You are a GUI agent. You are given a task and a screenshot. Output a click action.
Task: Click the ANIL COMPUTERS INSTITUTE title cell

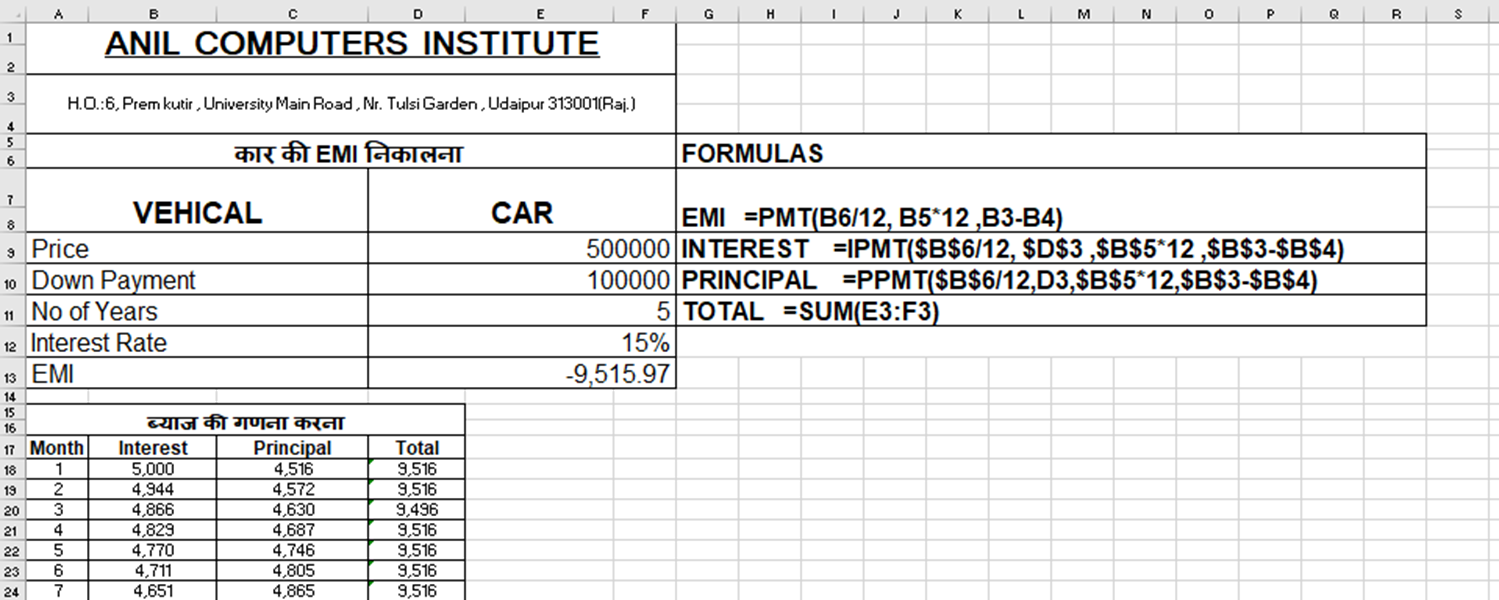pos(351,45)
